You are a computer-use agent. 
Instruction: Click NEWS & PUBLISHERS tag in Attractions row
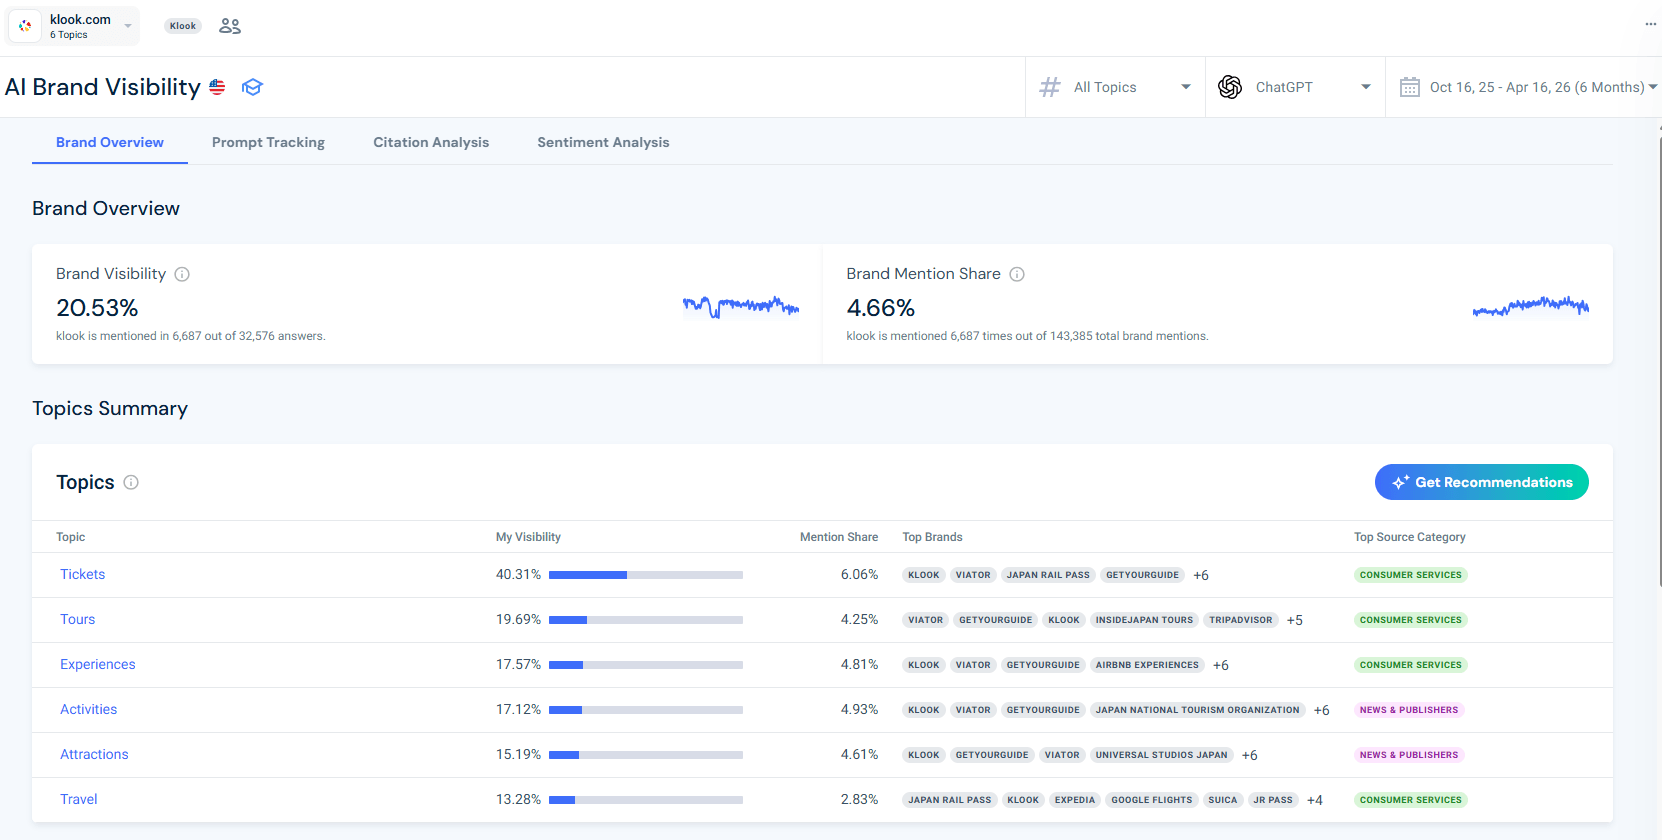pos(1409,755)
